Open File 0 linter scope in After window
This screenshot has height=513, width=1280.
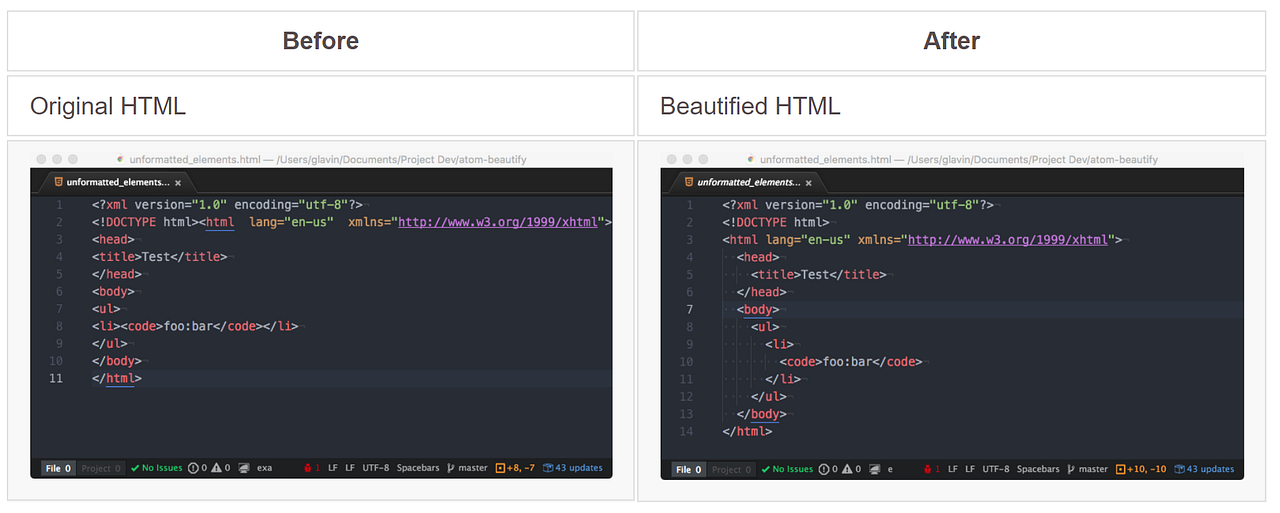689,469
